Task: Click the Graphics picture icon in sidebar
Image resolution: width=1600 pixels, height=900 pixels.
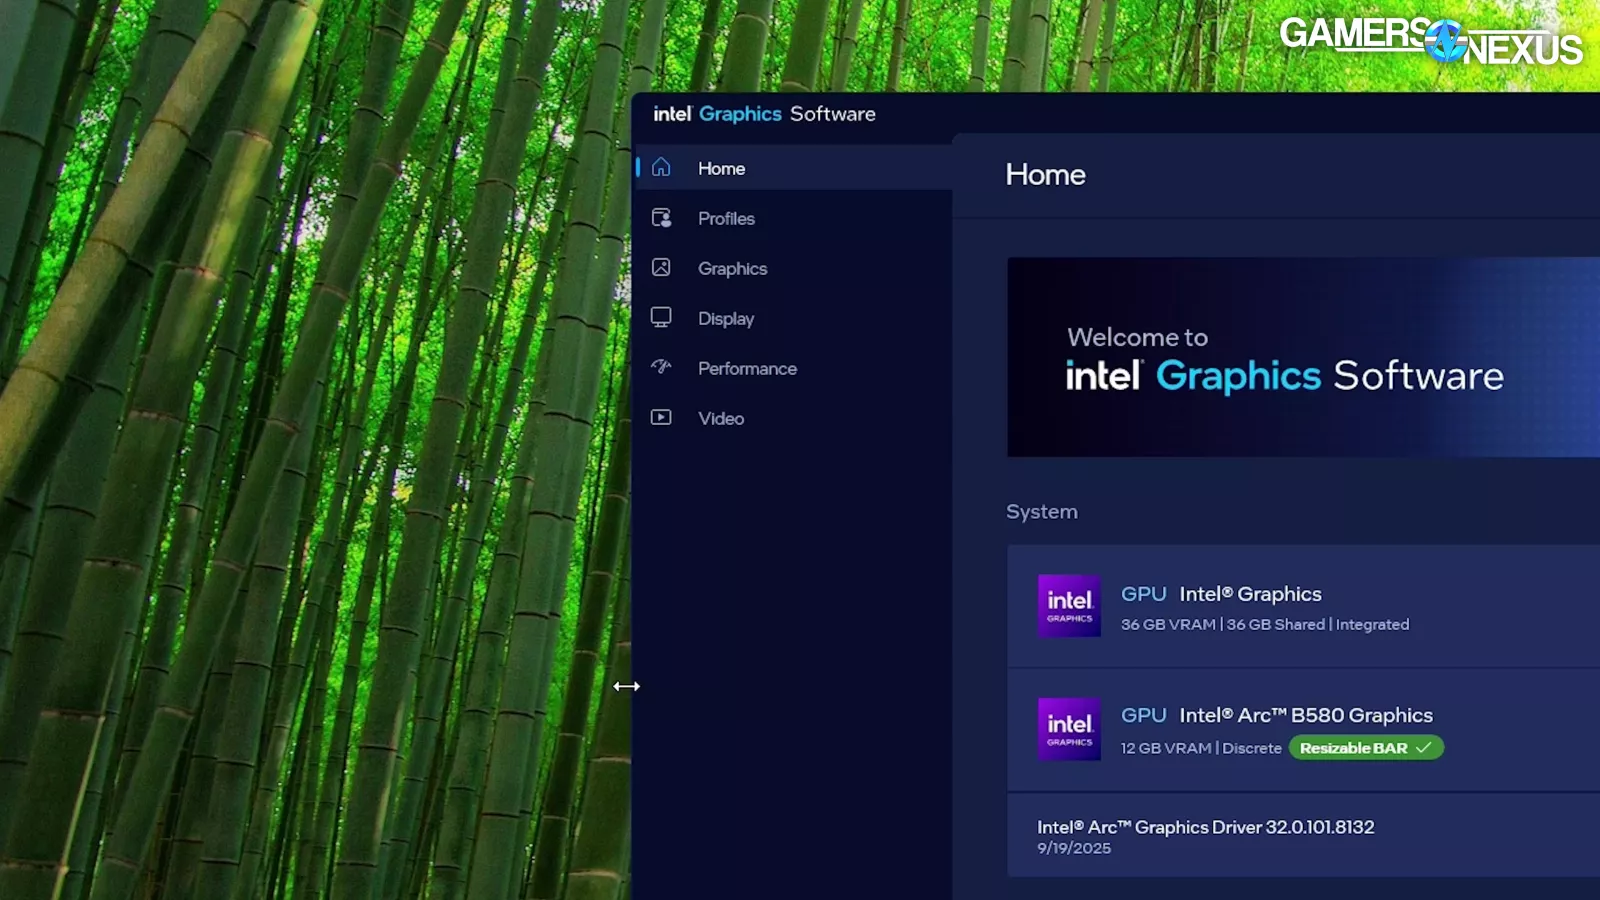Action: coord(661,268)
